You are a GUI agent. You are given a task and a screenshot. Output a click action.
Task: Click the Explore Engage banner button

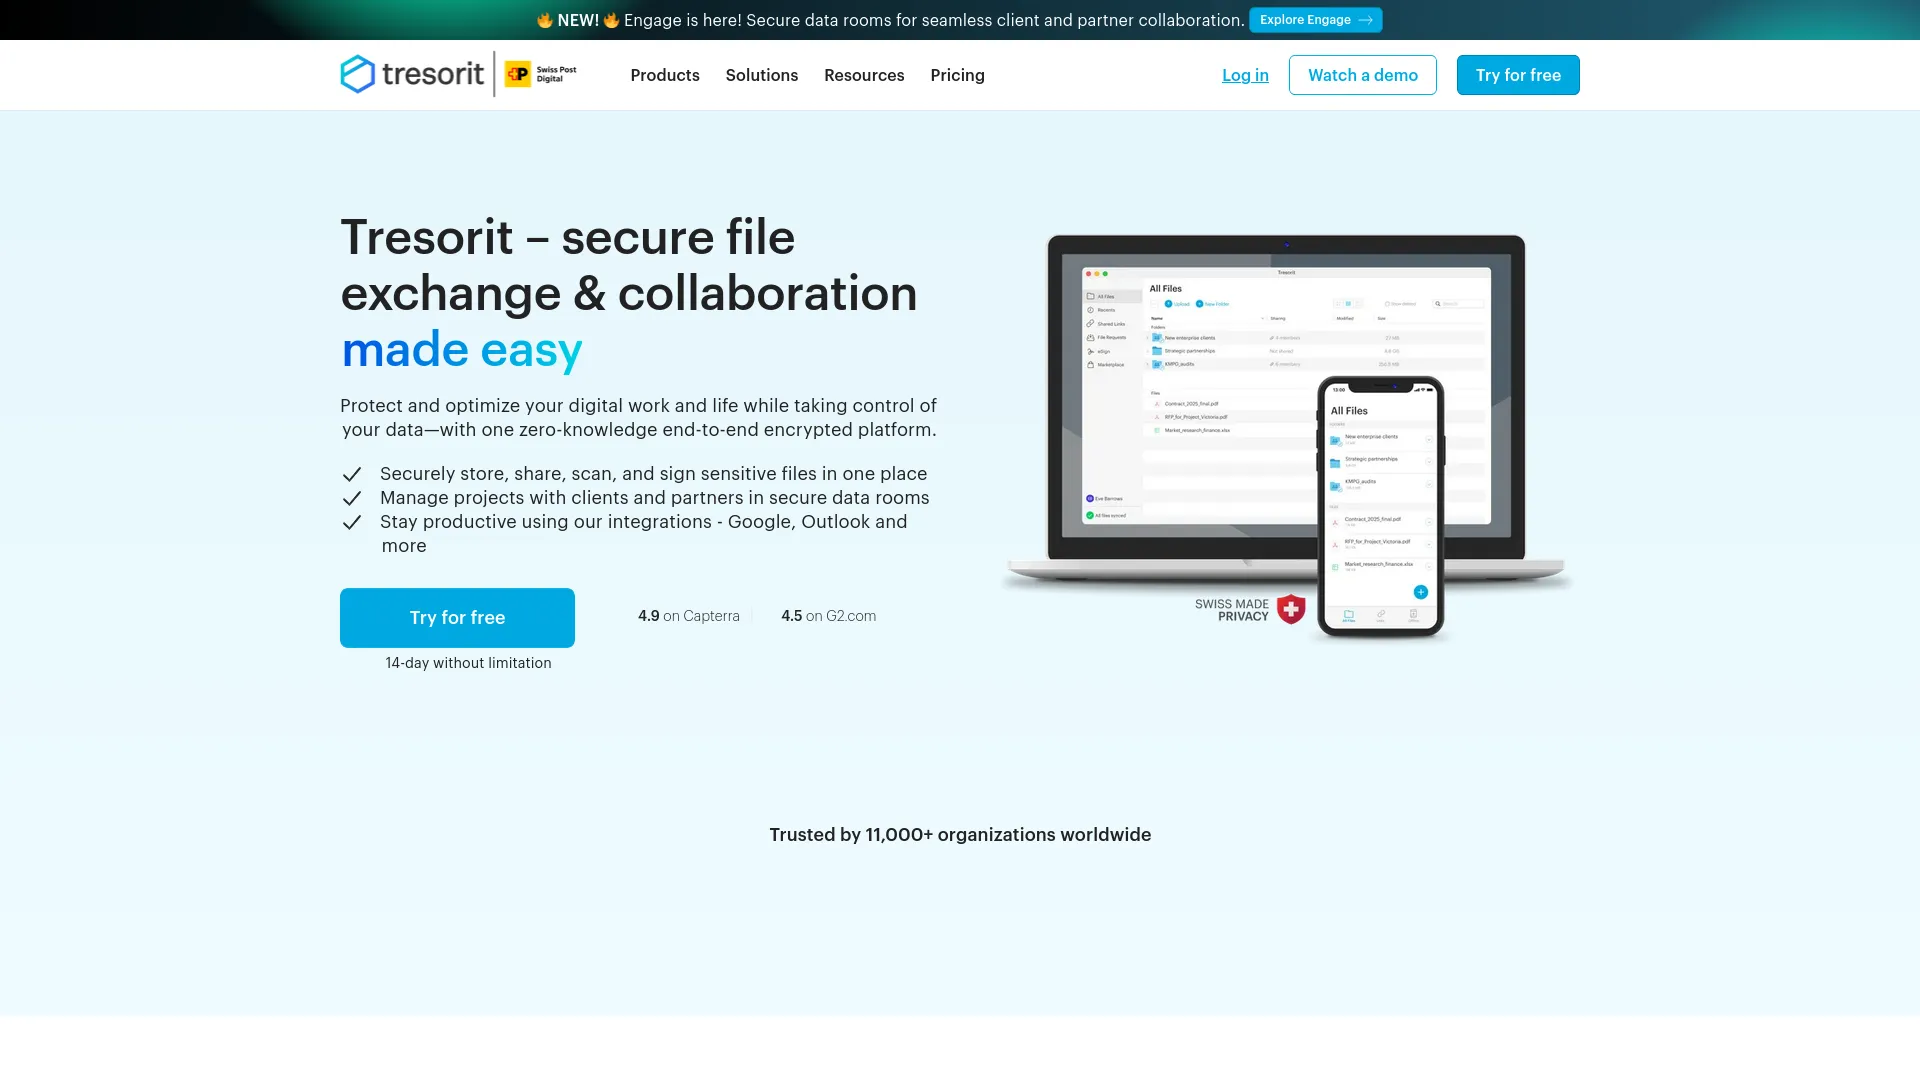point(1316,20)
